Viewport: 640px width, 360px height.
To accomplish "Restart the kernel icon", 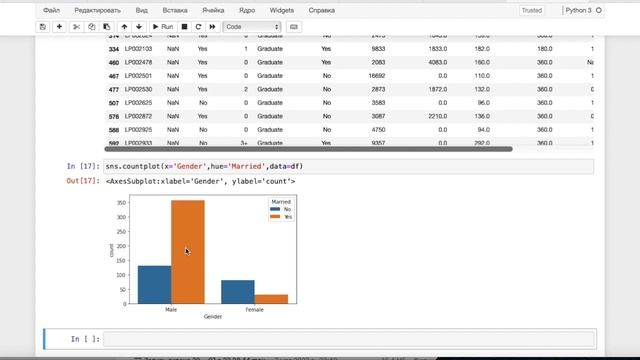I will tap(198, 27).
